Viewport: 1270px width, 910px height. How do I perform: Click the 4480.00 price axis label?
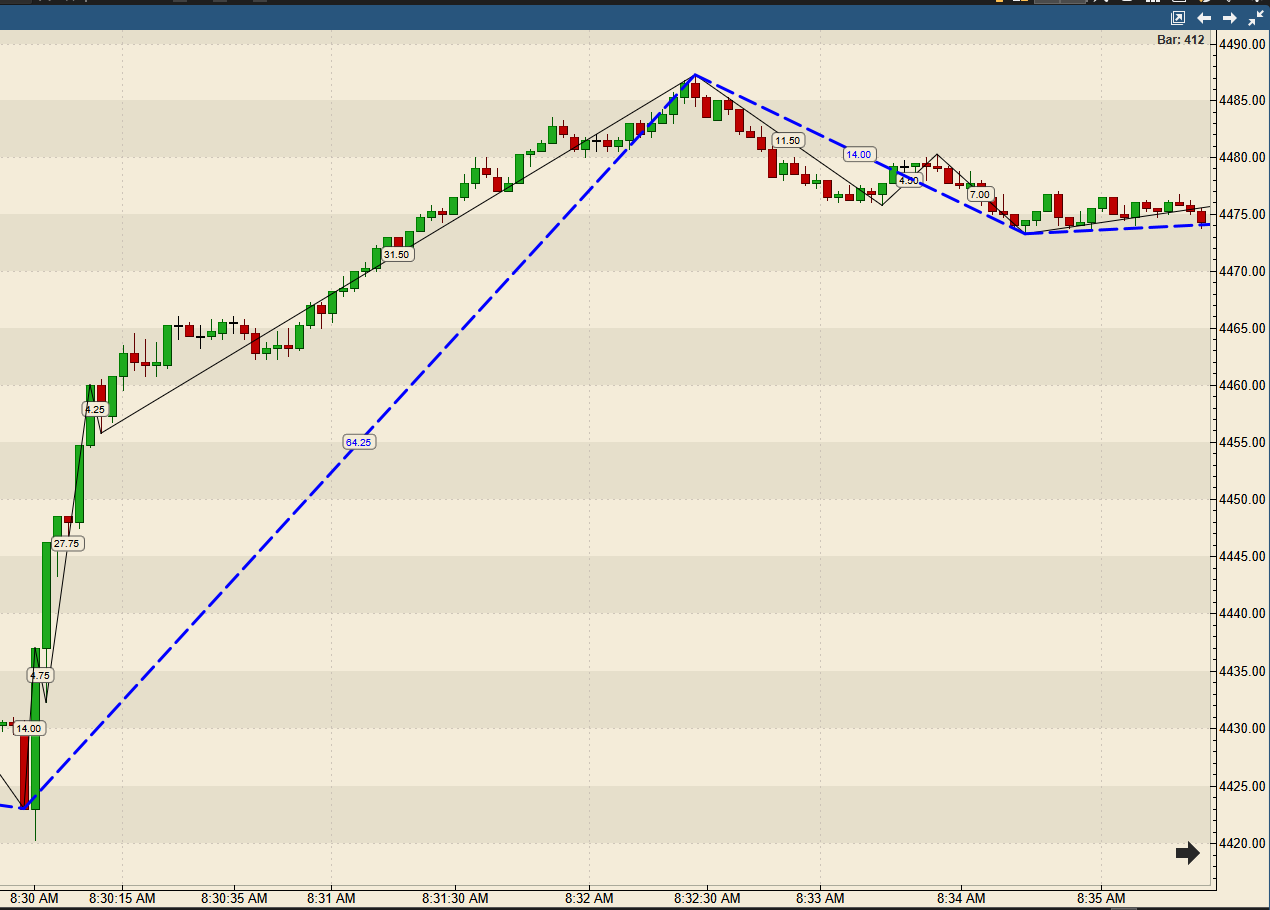[x=1243, y=157]
